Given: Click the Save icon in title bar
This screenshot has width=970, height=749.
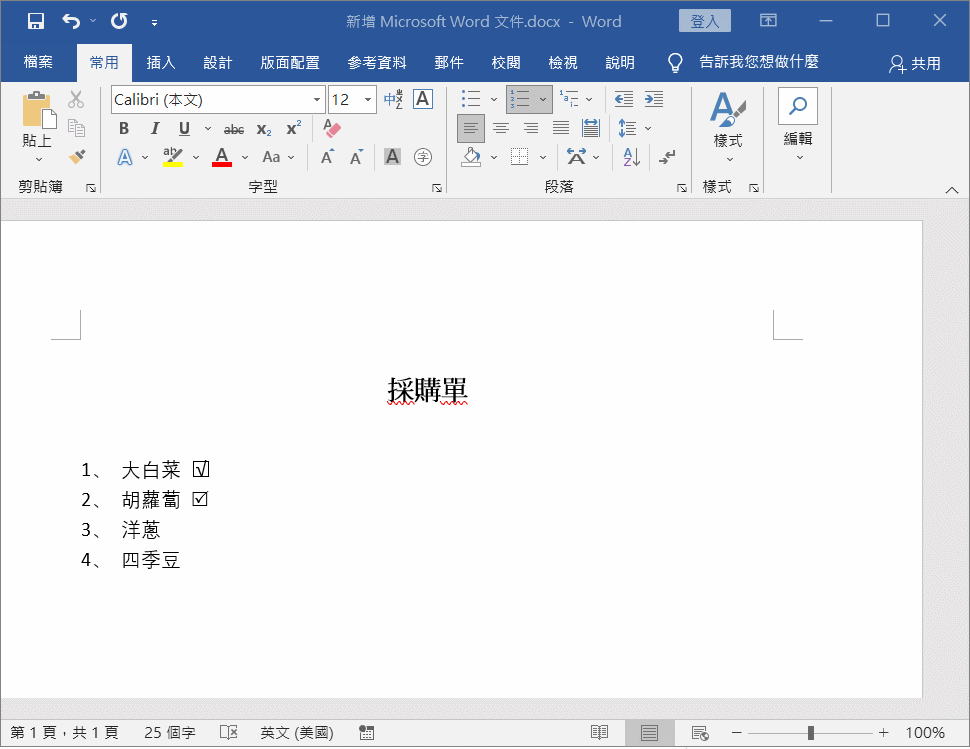Looking at the screenshot, I should [x=35, y=21].
